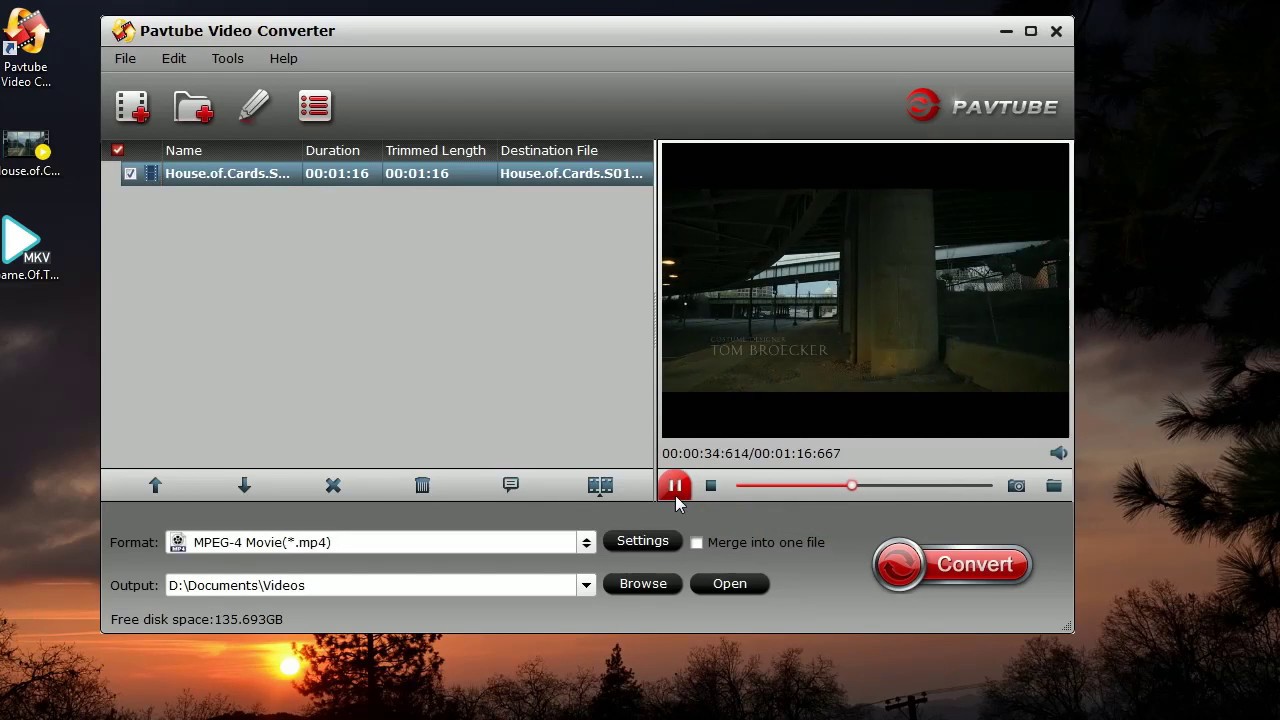Screen dimensions: 1280x720
Task: Start conversion with the Convert button
Action: pyautogui.click(x=952, y=565)
